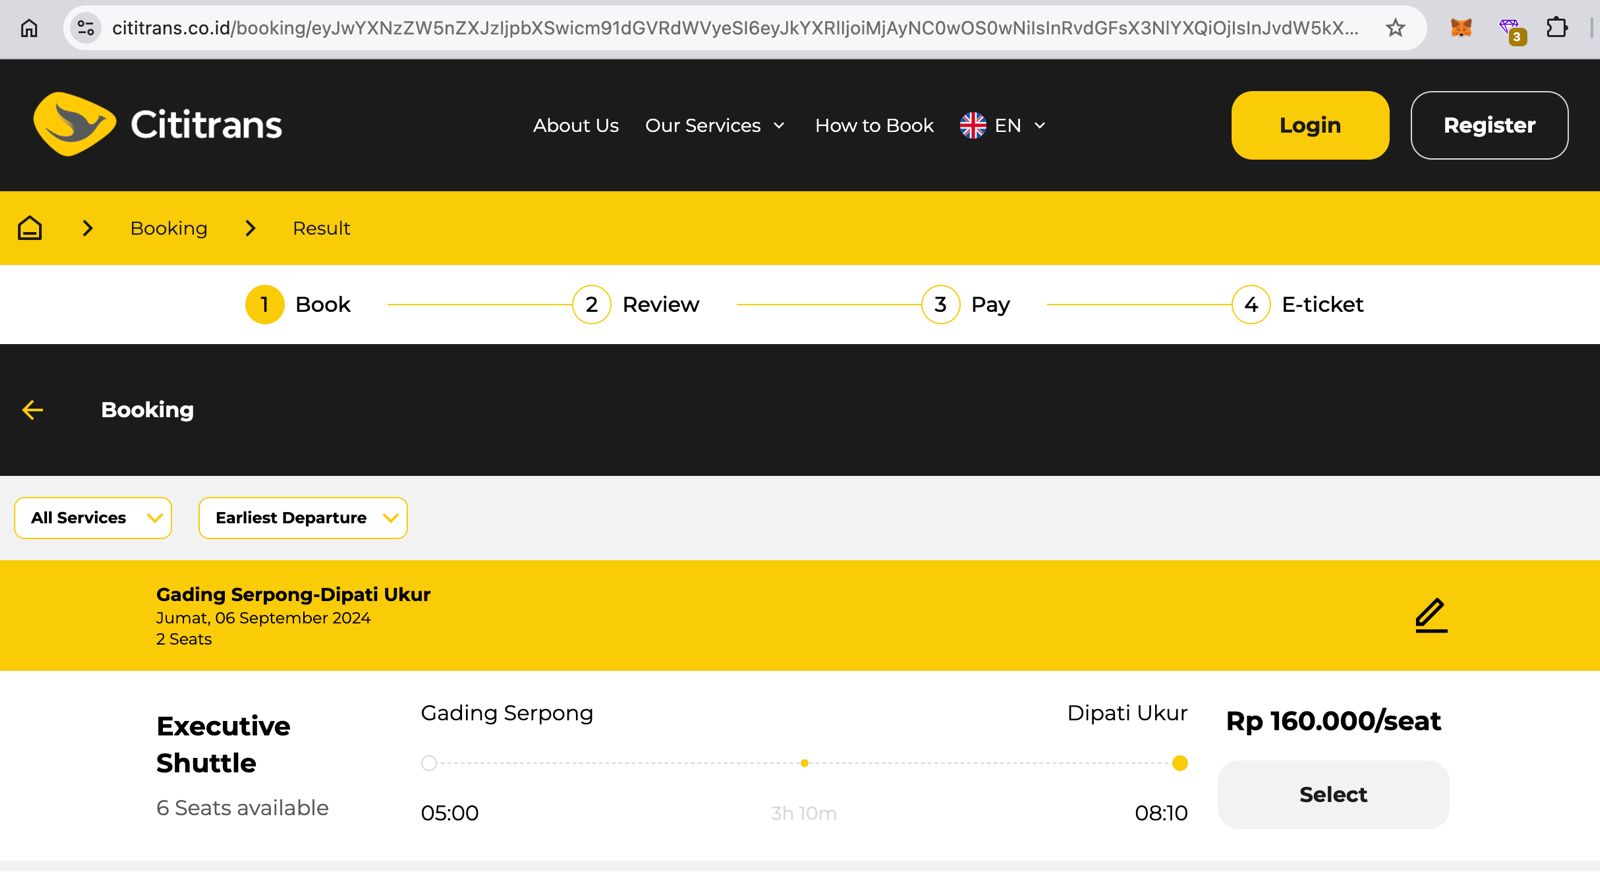Screen dimensions: 1600x874
Task: Expand the Our Services menu
Action: (714, 125)
